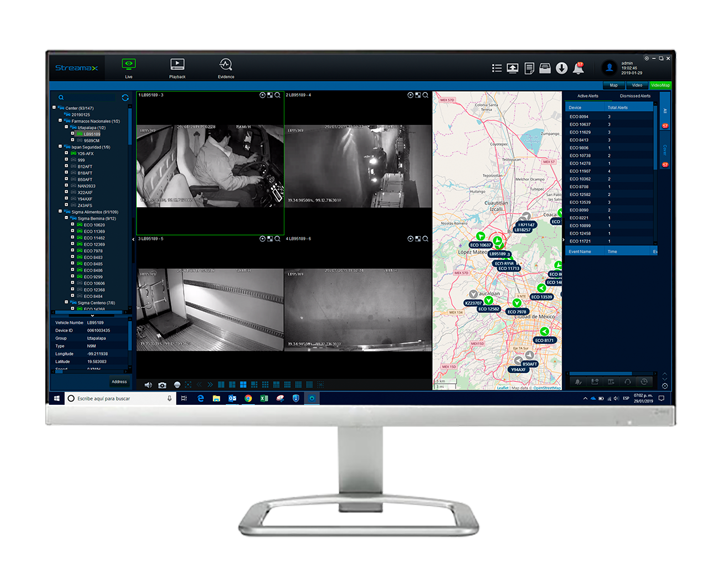The width and height of the screenshot is (720, 575).
Task: Collapse the Sigma Alimentos group
Action: 60,212
